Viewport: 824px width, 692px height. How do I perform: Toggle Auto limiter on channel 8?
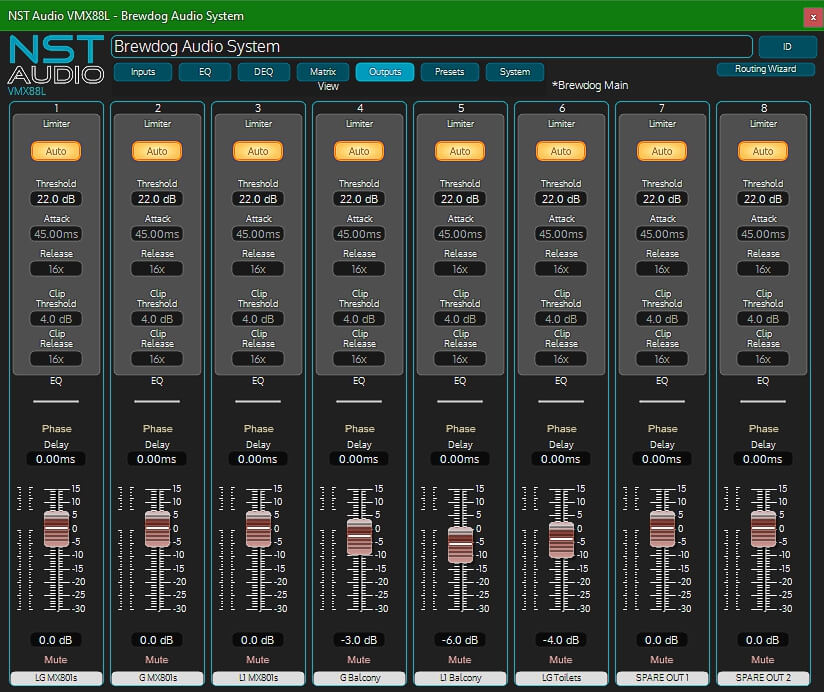pyautogui.click(x=763, y=151)
